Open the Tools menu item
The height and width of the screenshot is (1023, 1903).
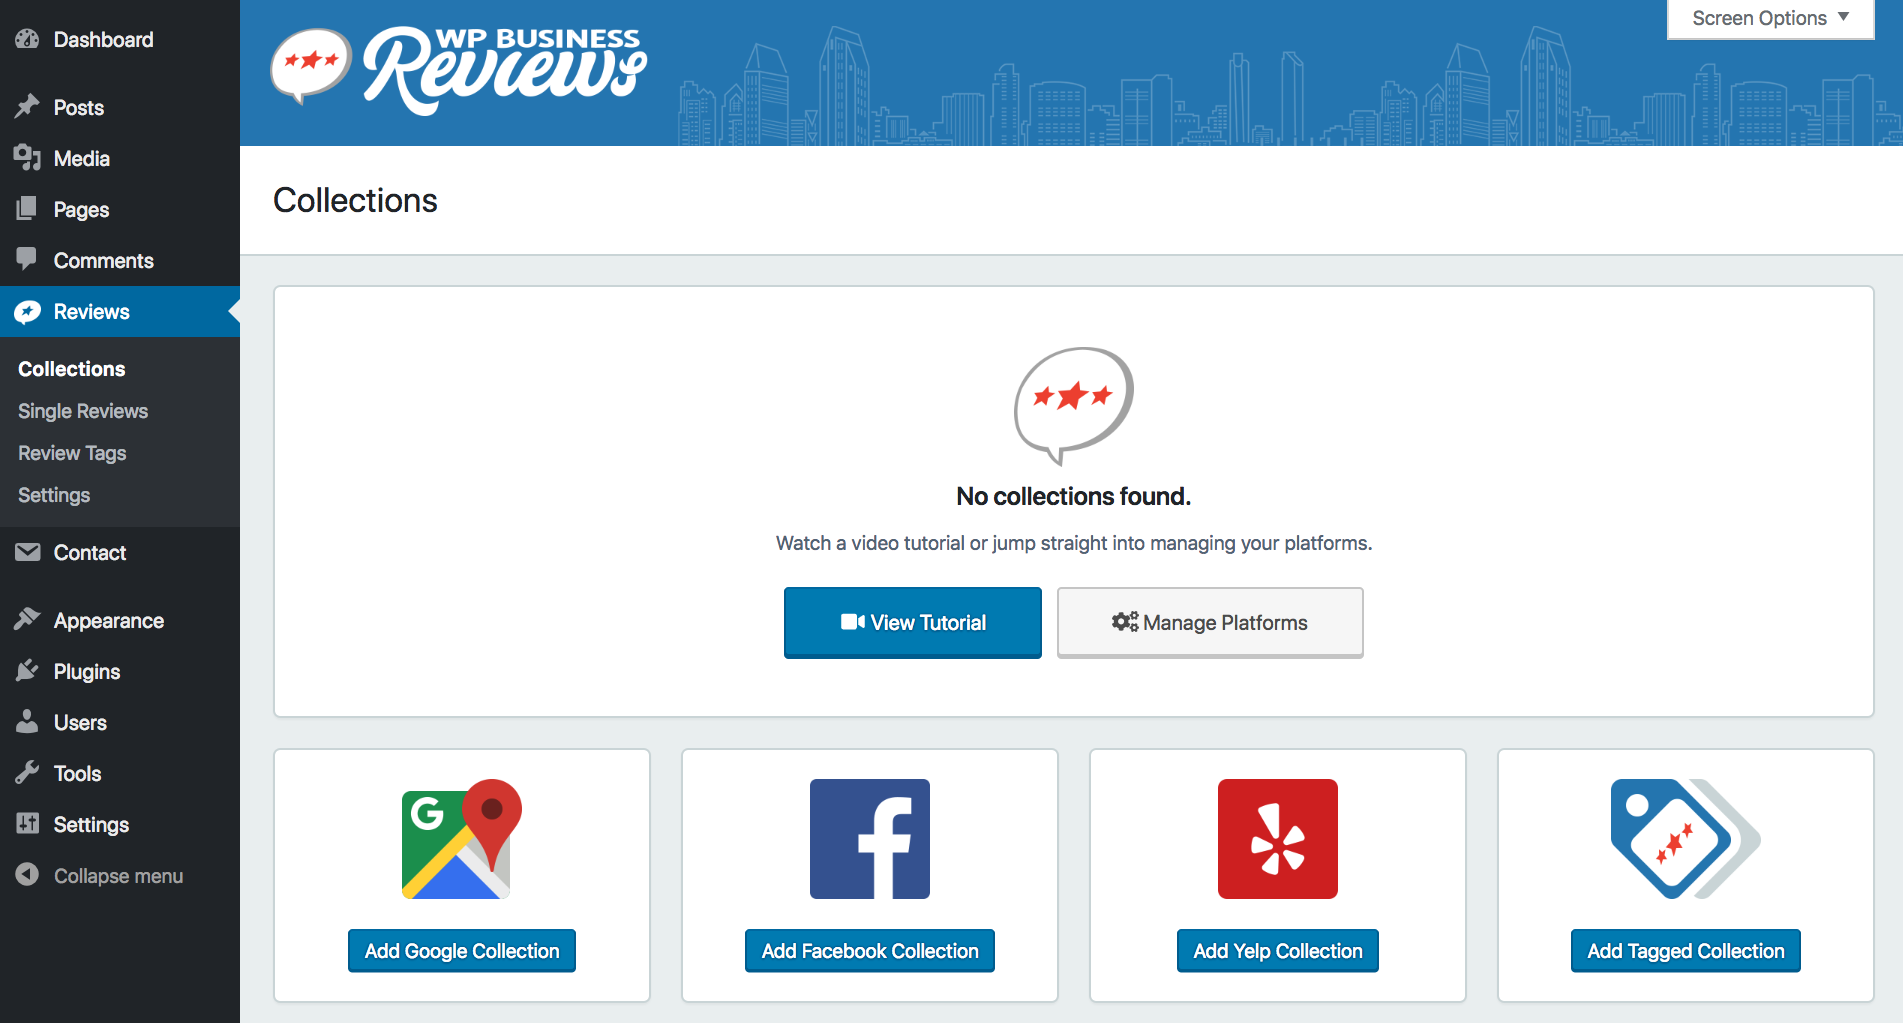click(120, 773)
